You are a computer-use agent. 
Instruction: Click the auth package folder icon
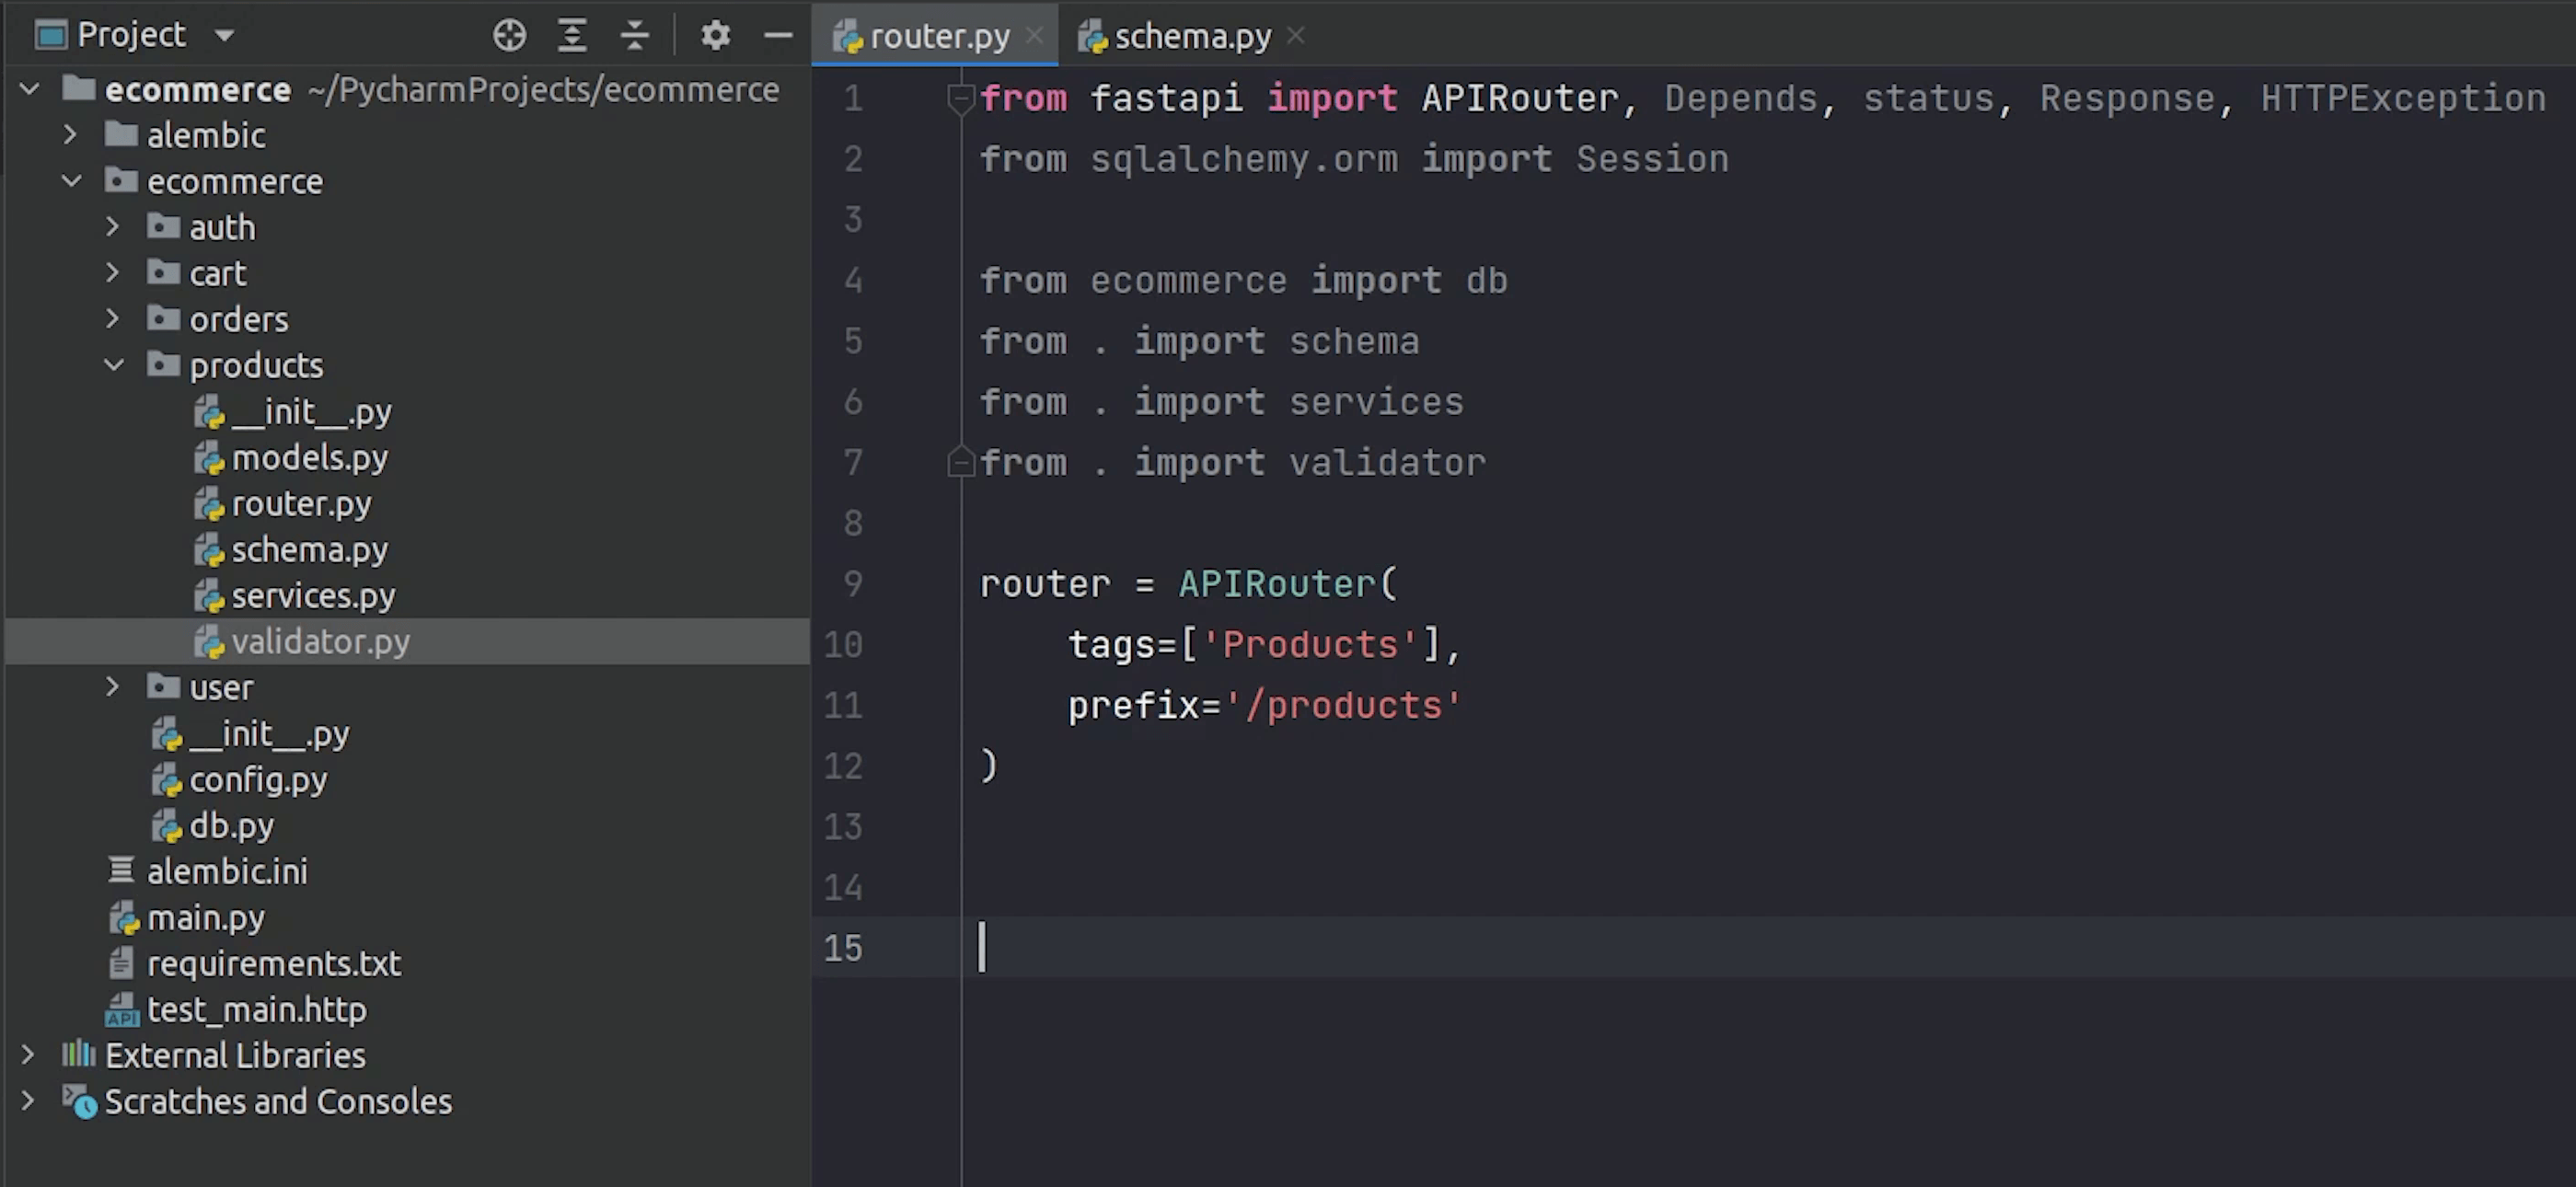[x=163, y=225]
